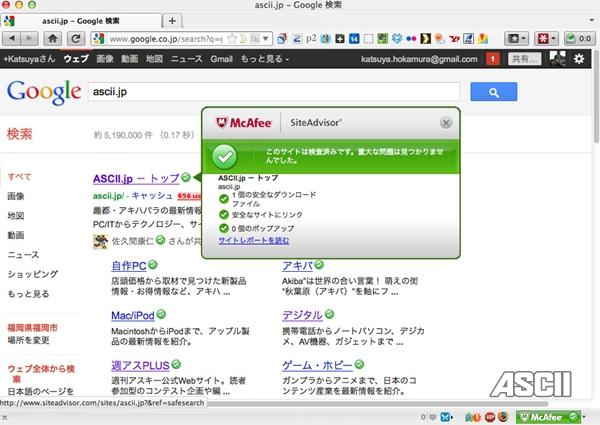Select the ascii.jp - Google 検索 tab

coord(81,21)
